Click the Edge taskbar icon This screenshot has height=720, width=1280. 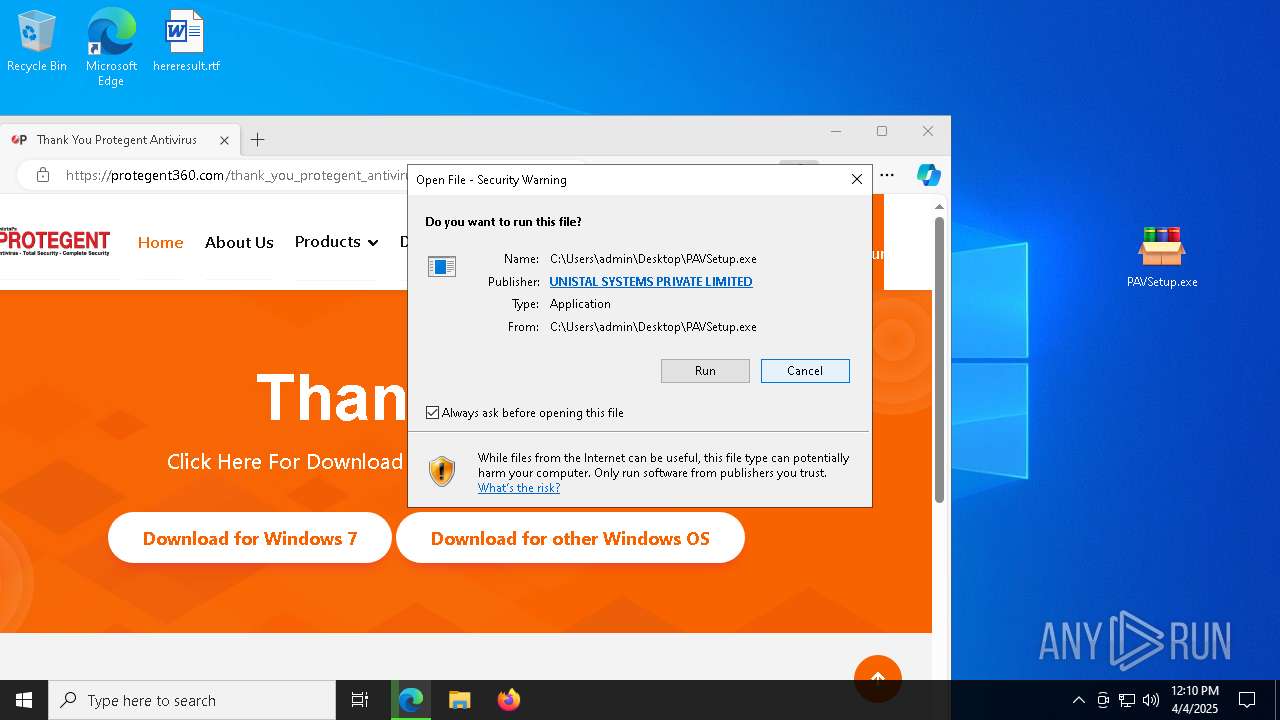[x=411, y=700]
